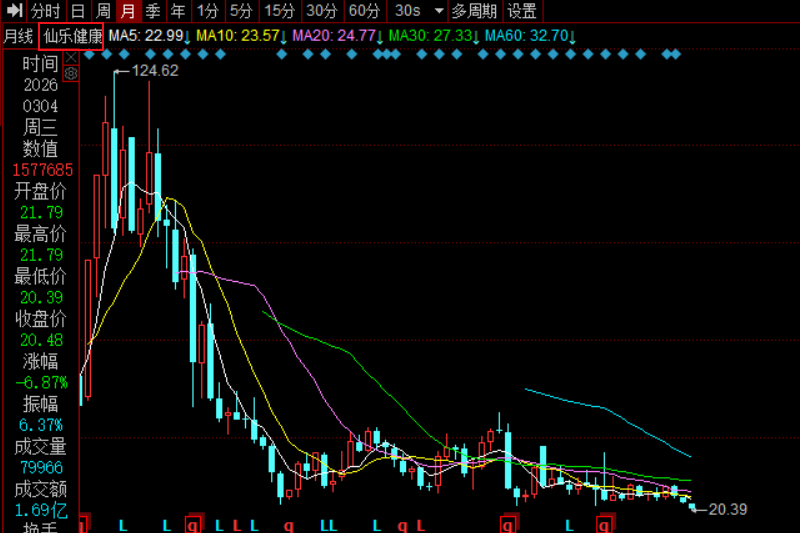Click the 最低价 label
Screen dimensions: 800x533
[40, 276]
